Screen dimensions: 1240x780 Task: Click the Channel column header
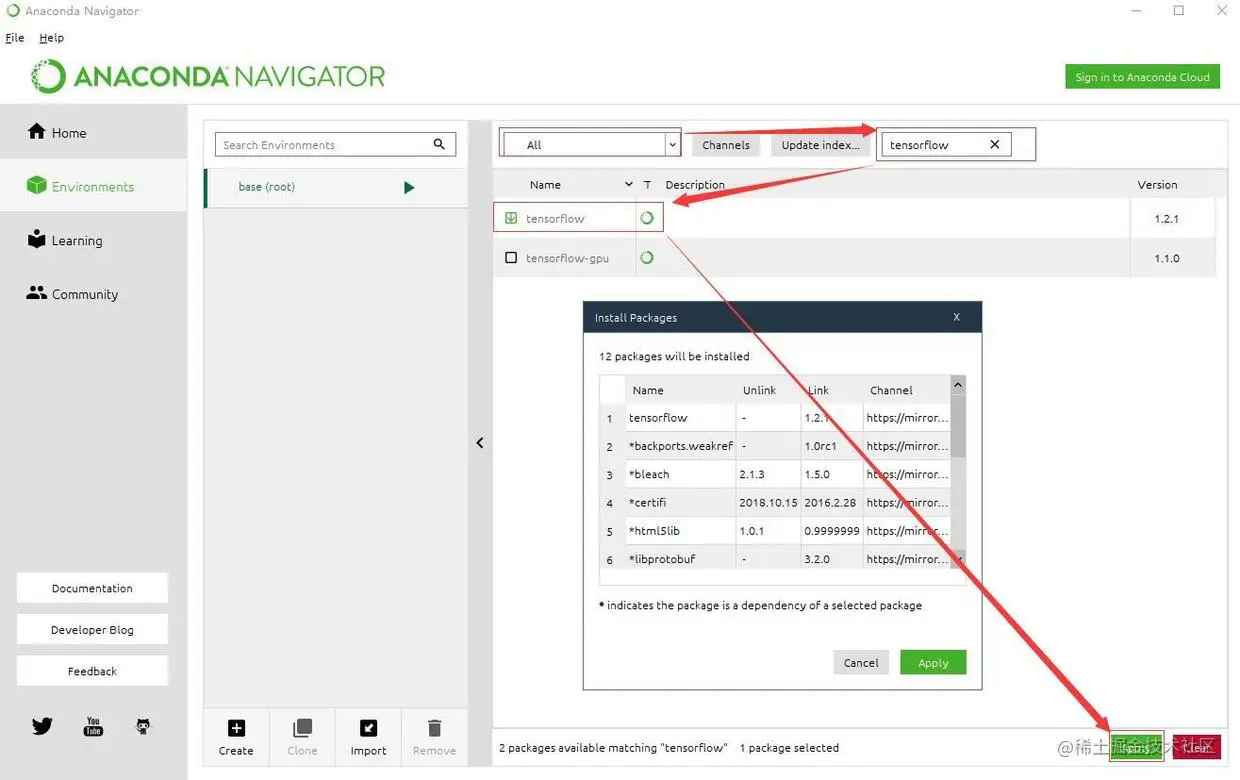point(891,390)
